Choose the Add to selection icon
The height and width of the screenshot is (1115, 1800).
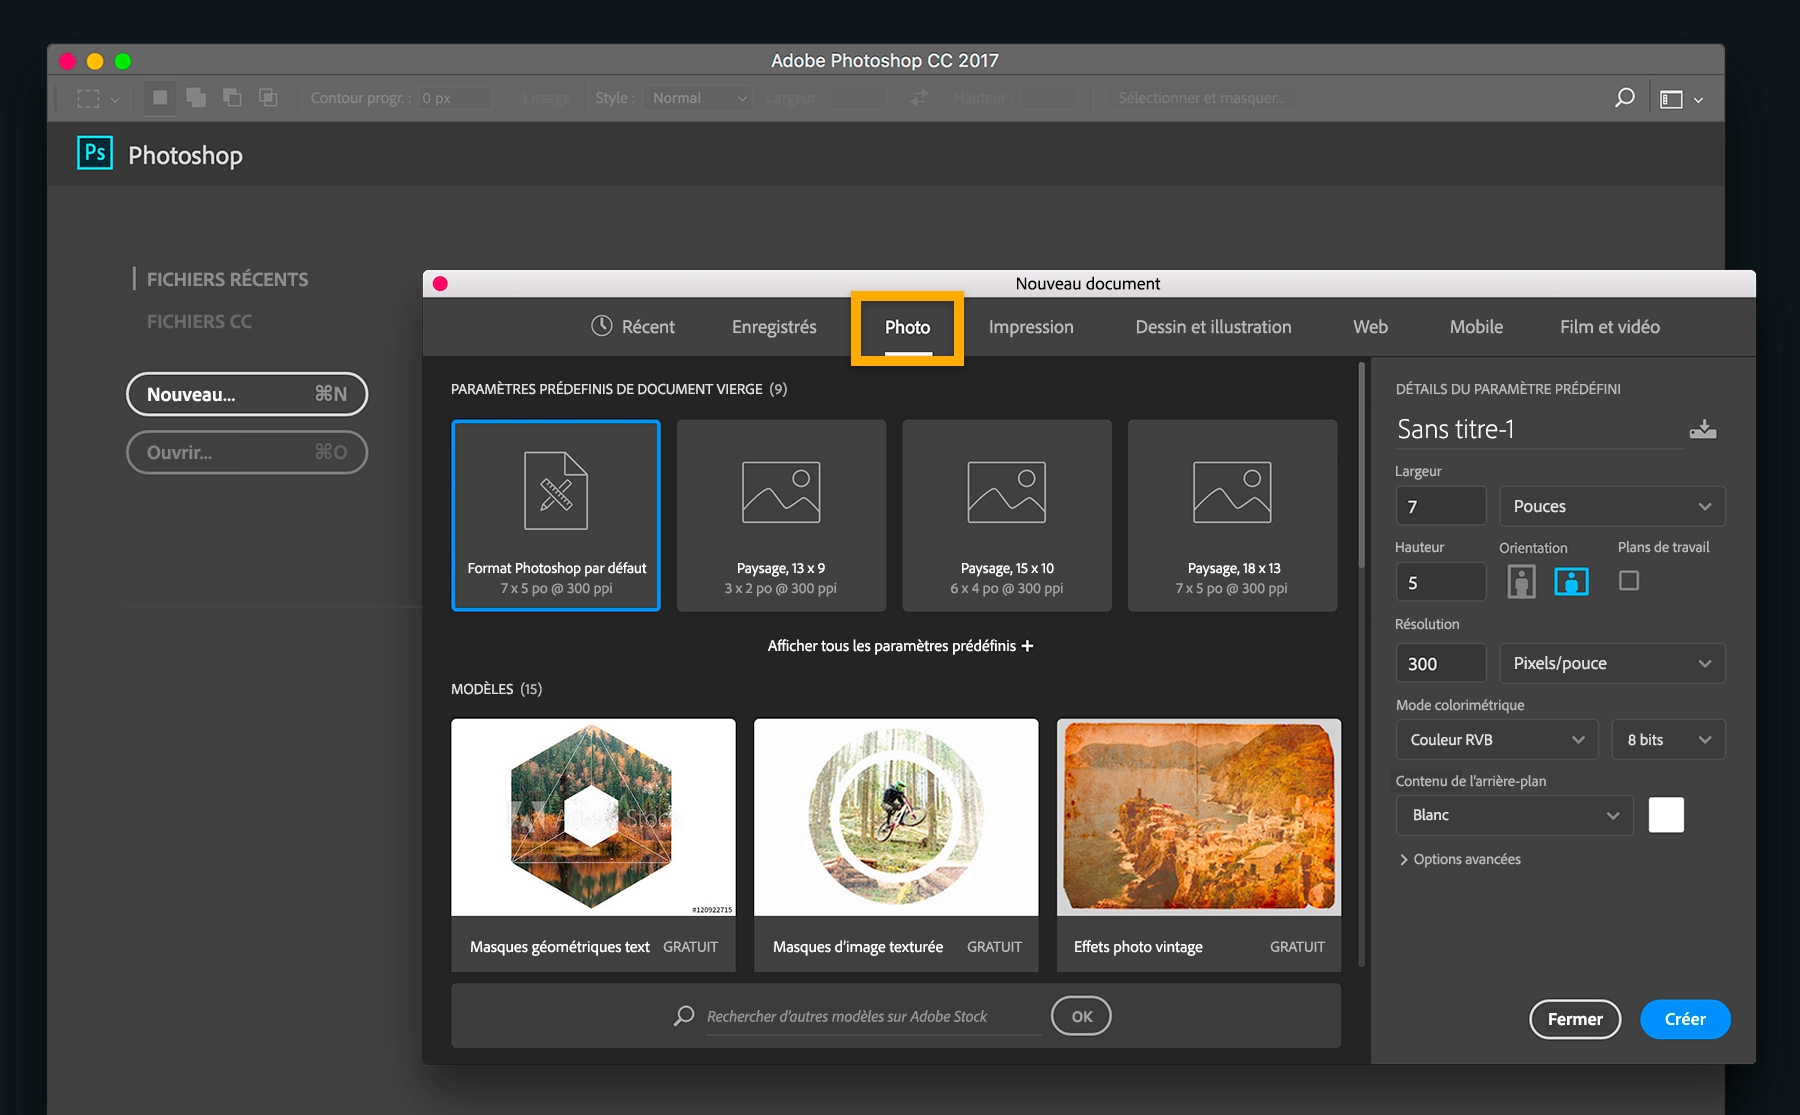pos(196,98)
